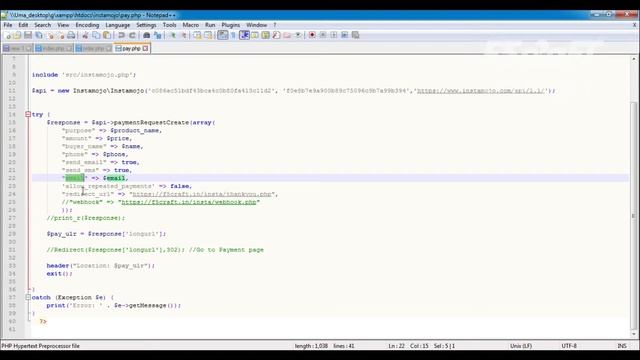The height and width of the screenshot is (360, 640).
Task: Show the Document Map panel icon
Action: tap(265, 36)
